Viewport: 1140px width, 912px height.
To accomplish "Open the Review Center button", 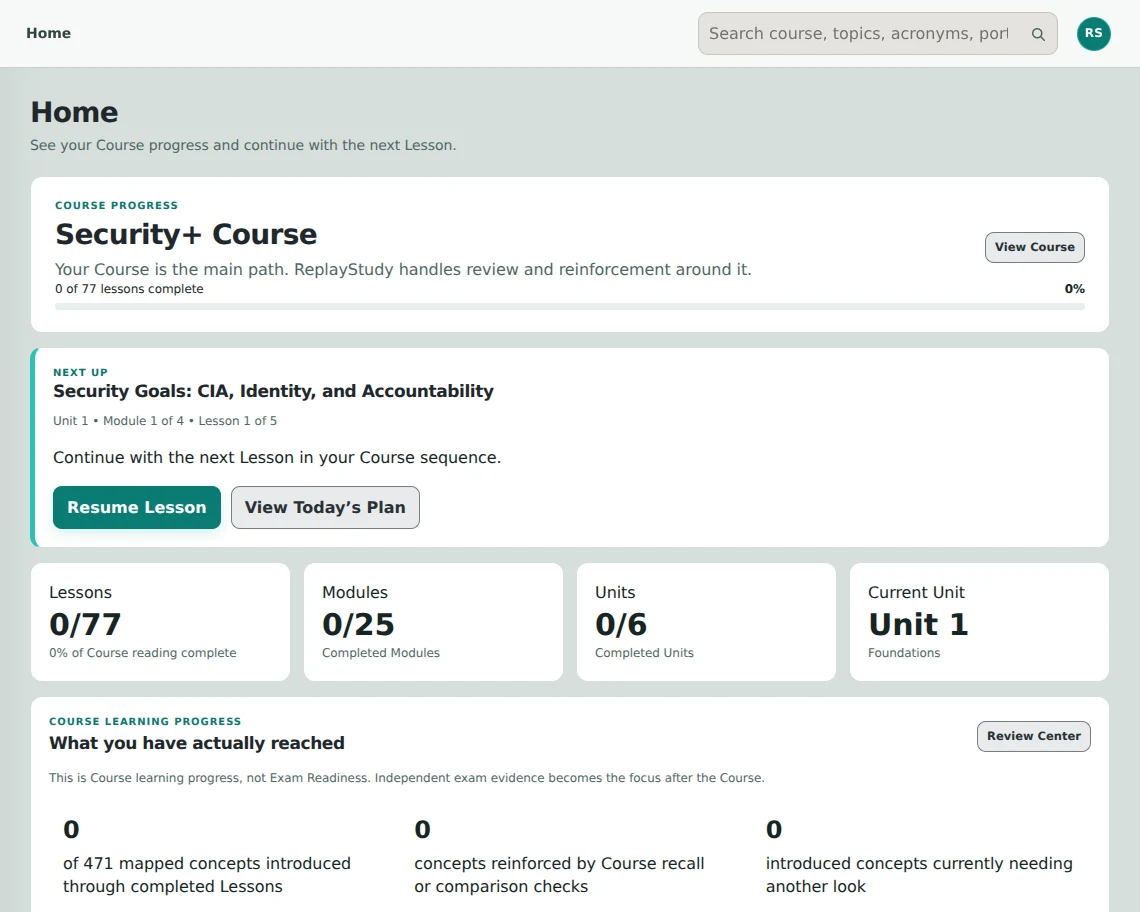I will click(1033, 736).
